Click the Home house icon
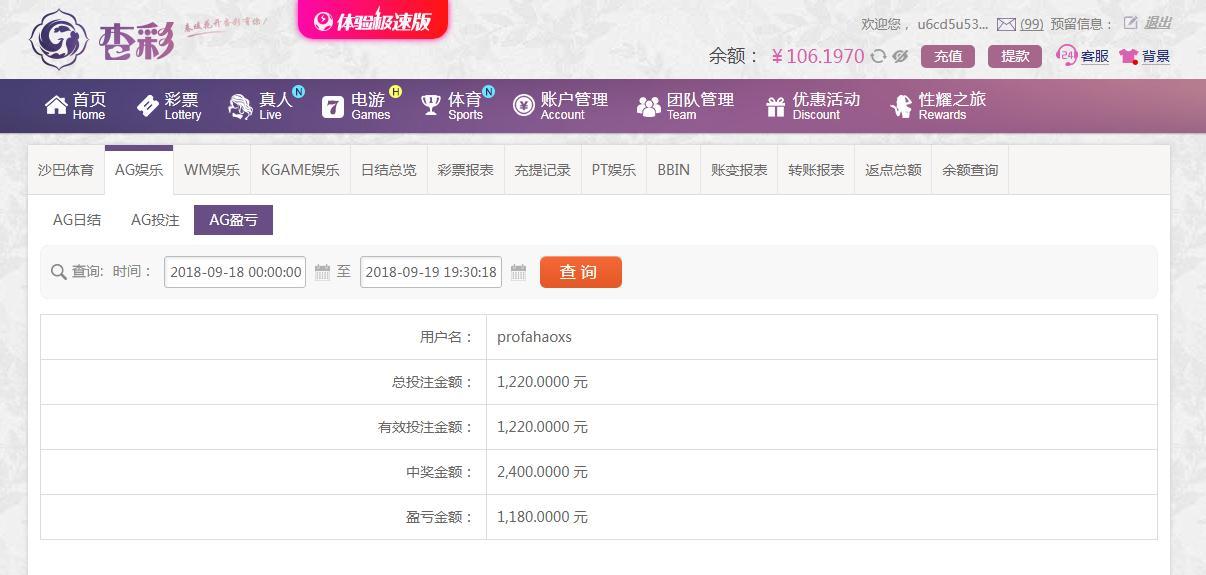This screenshot has height=575, width=1206. 56,105
